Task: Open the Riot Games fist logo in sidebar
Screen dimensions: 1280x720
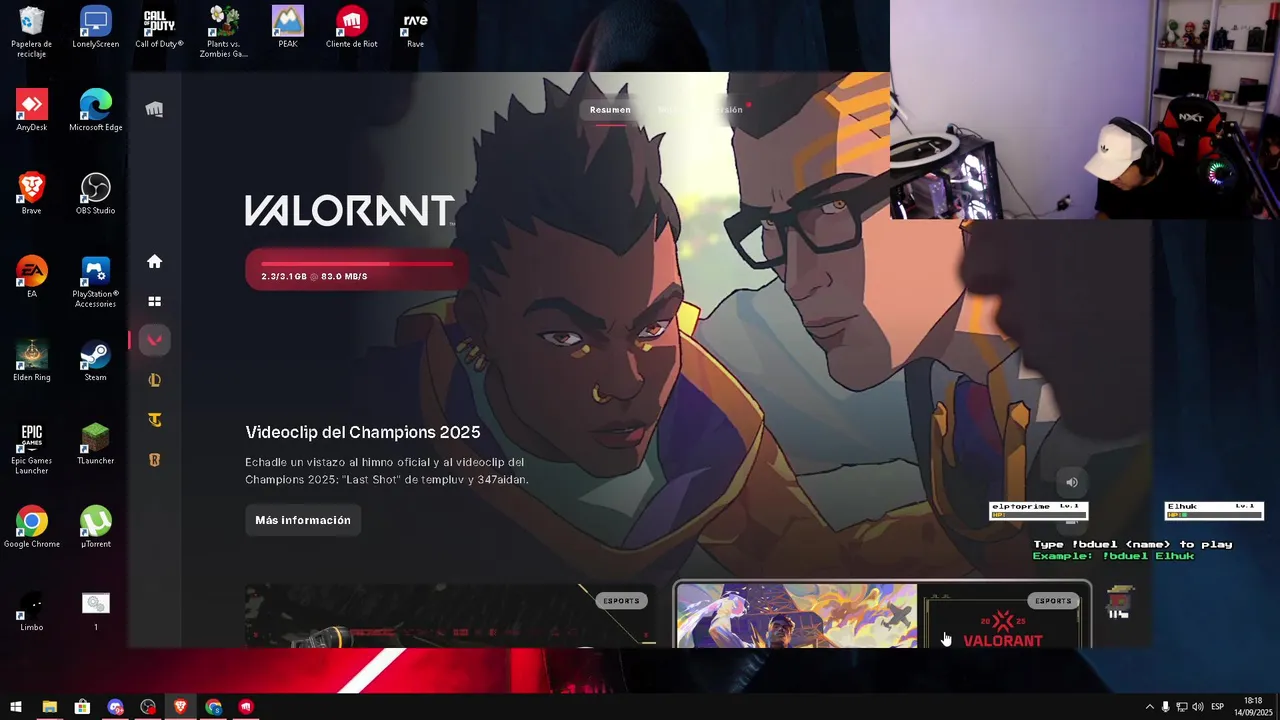Action: [x=154, y=109]
